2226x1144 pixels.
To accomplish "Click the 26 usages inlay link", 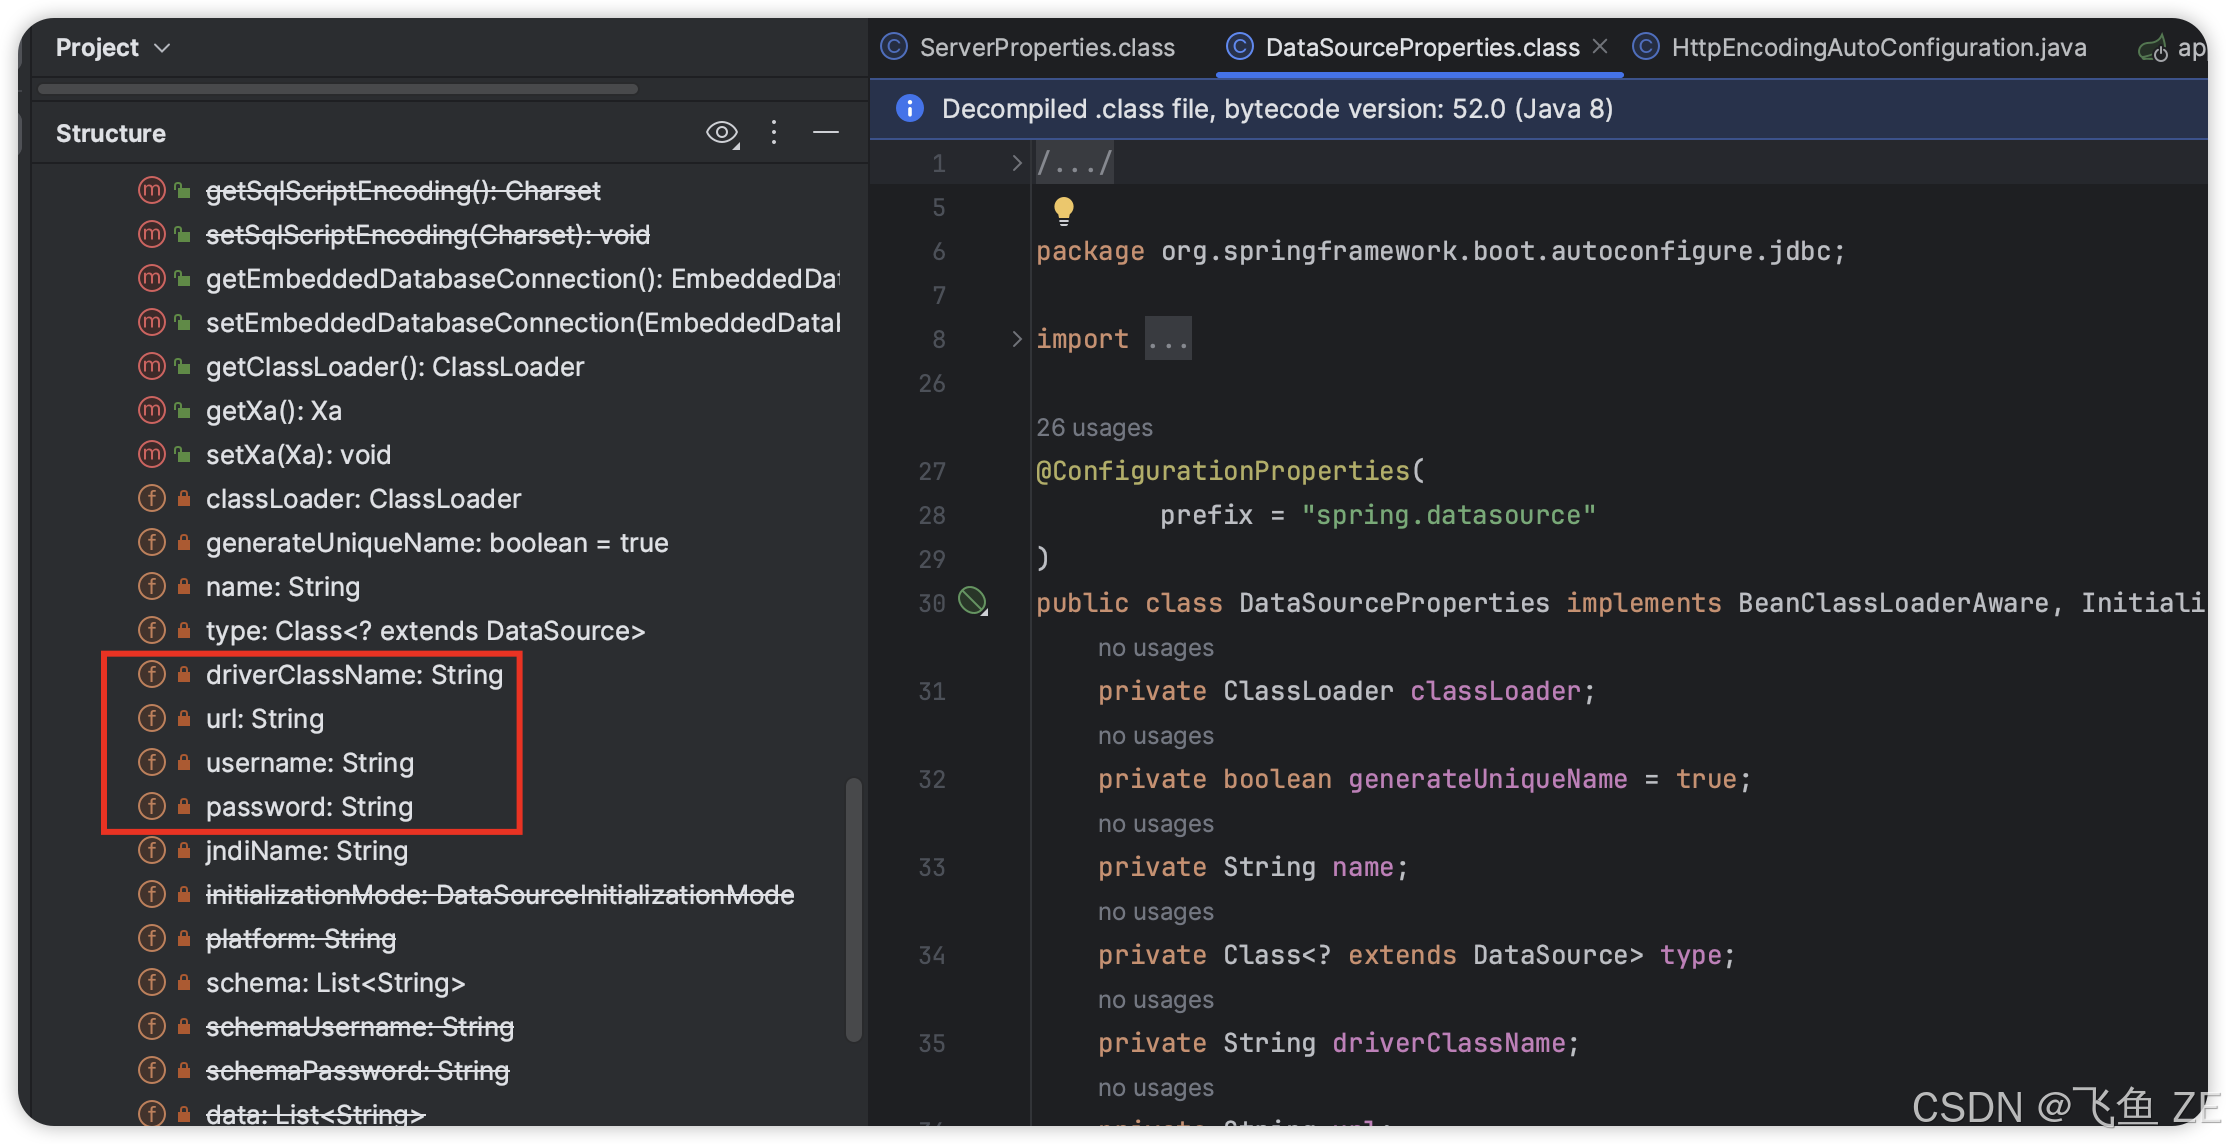I will (x=1094, y=427).
